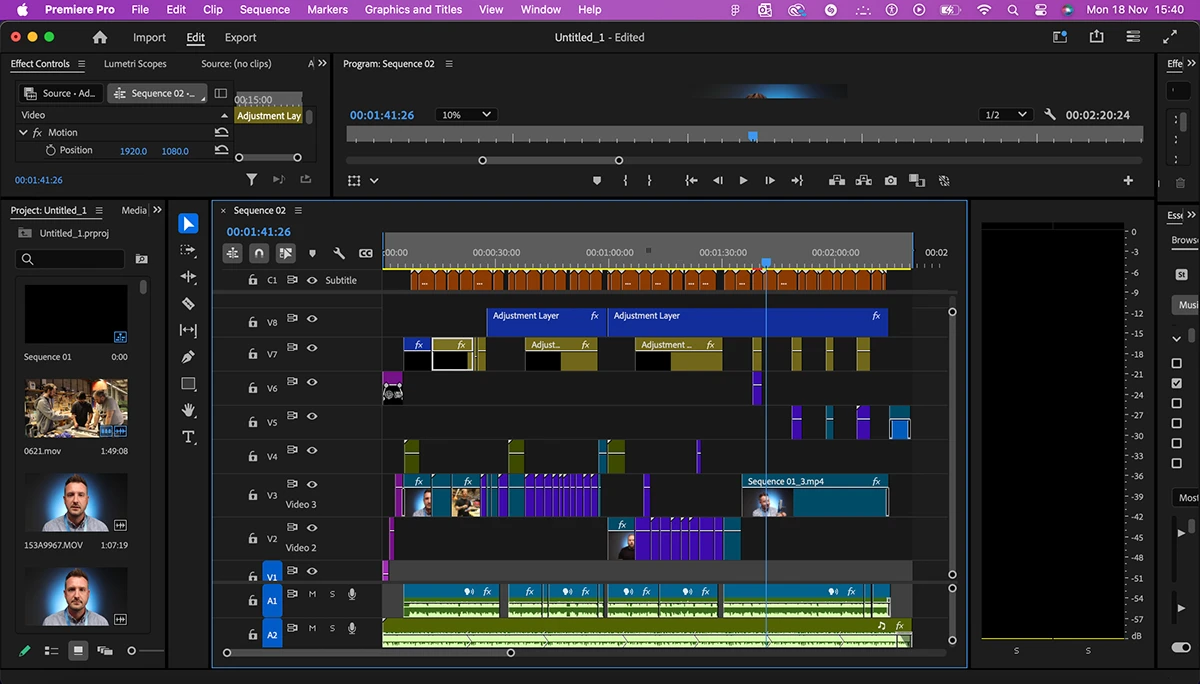Collapse the Motion effect section

click(x=24, y=132)
